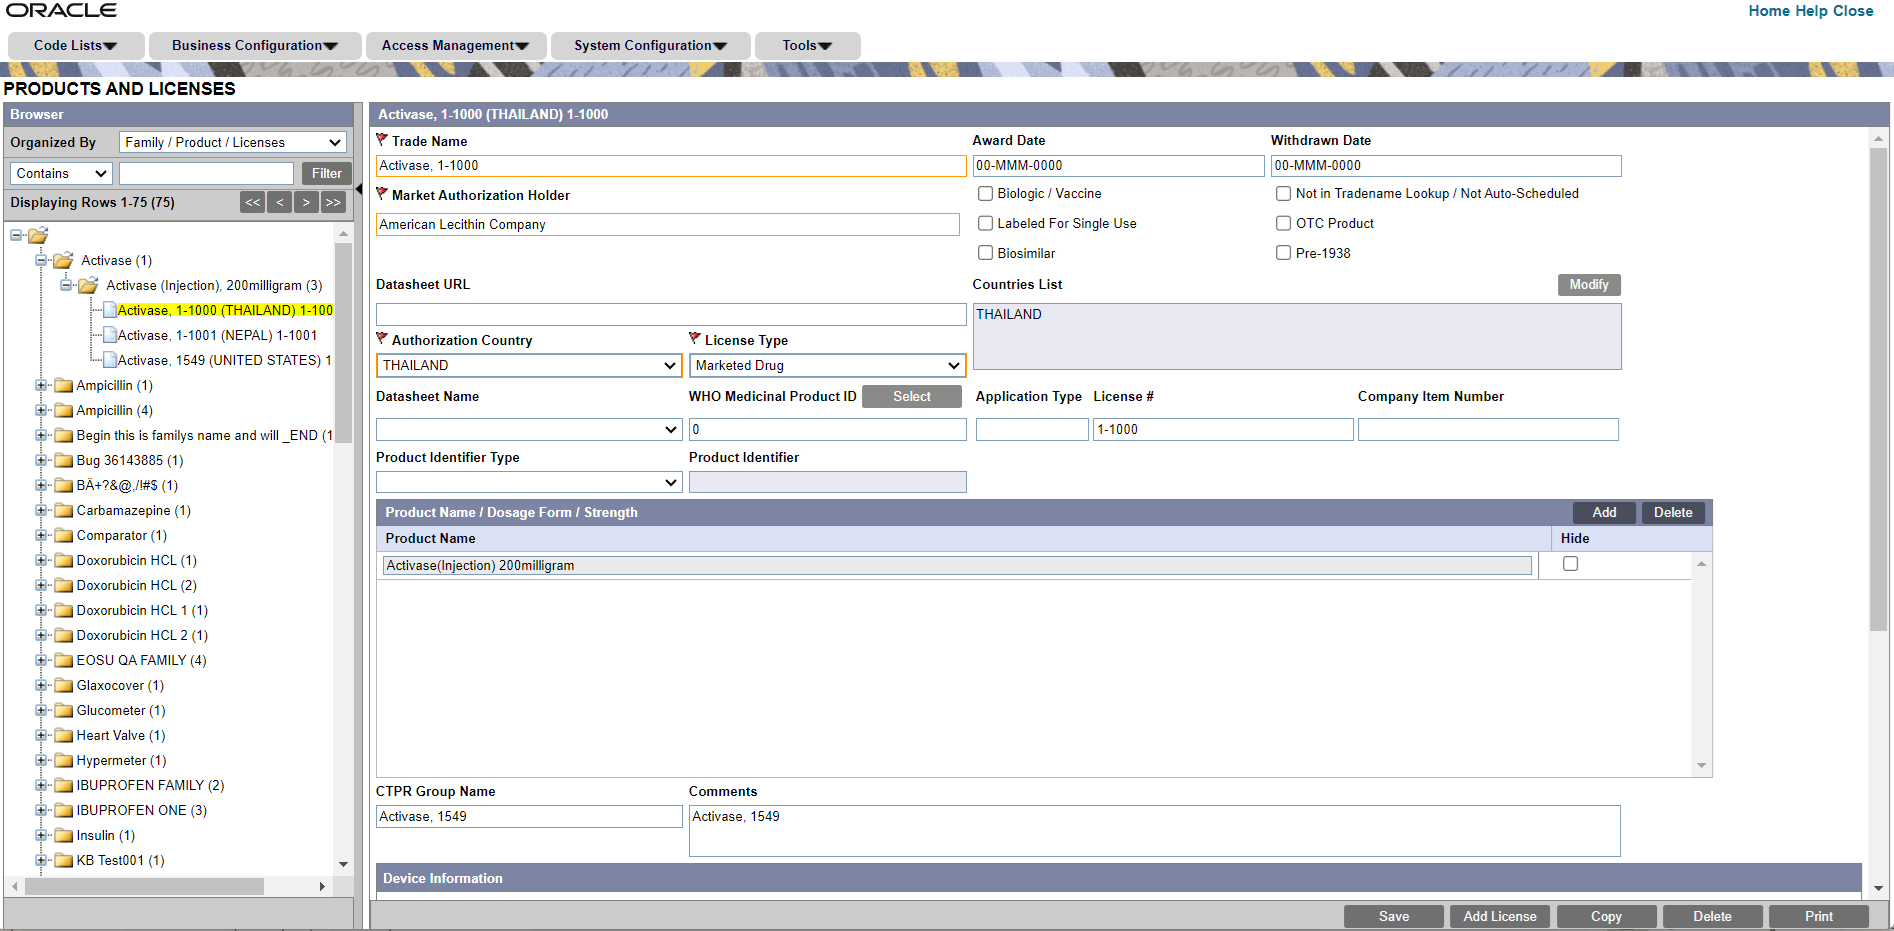Check the Biosimilar option

click(986, 253)
